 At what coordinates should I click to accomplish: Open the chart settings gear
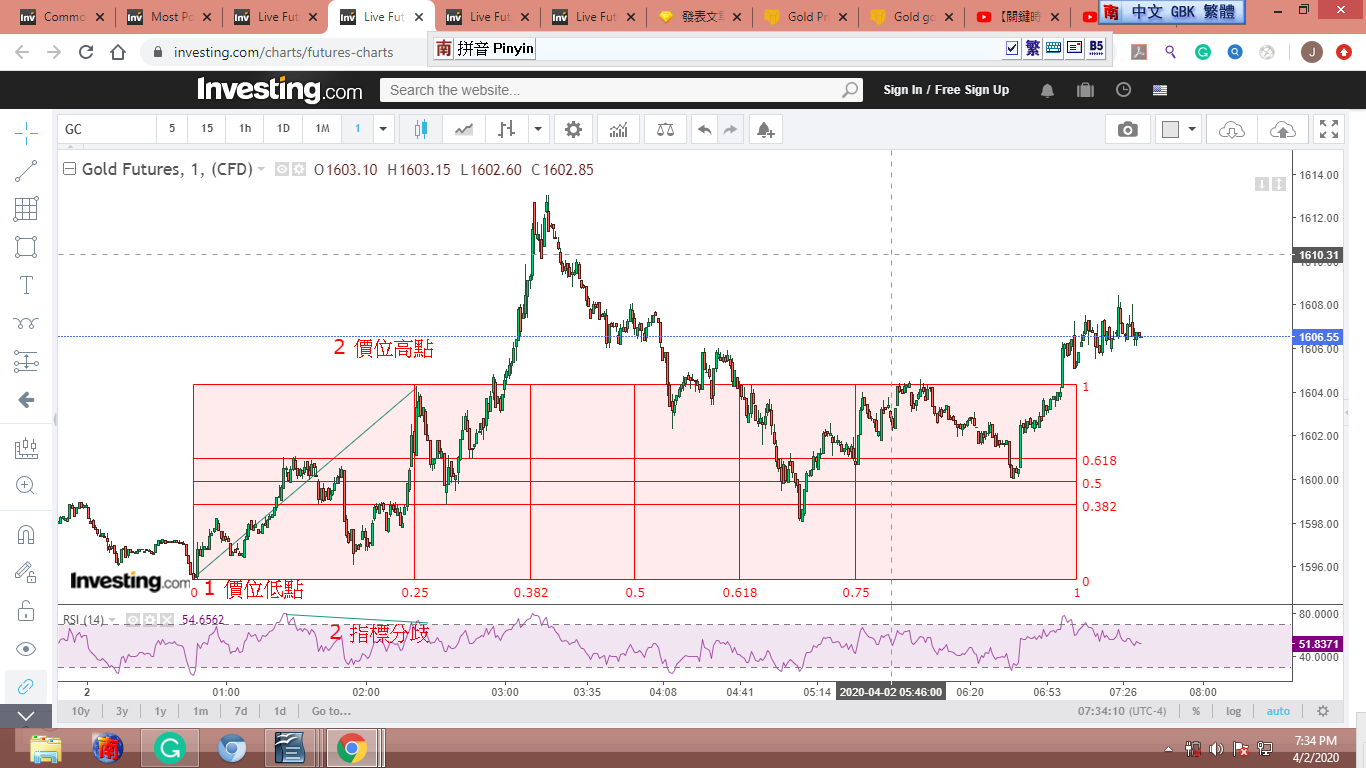(x=573, y=129)
